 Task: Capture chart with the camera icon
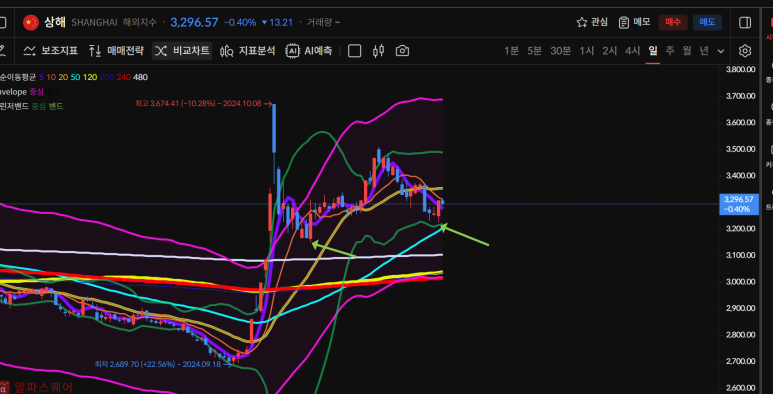coord(402,51)
